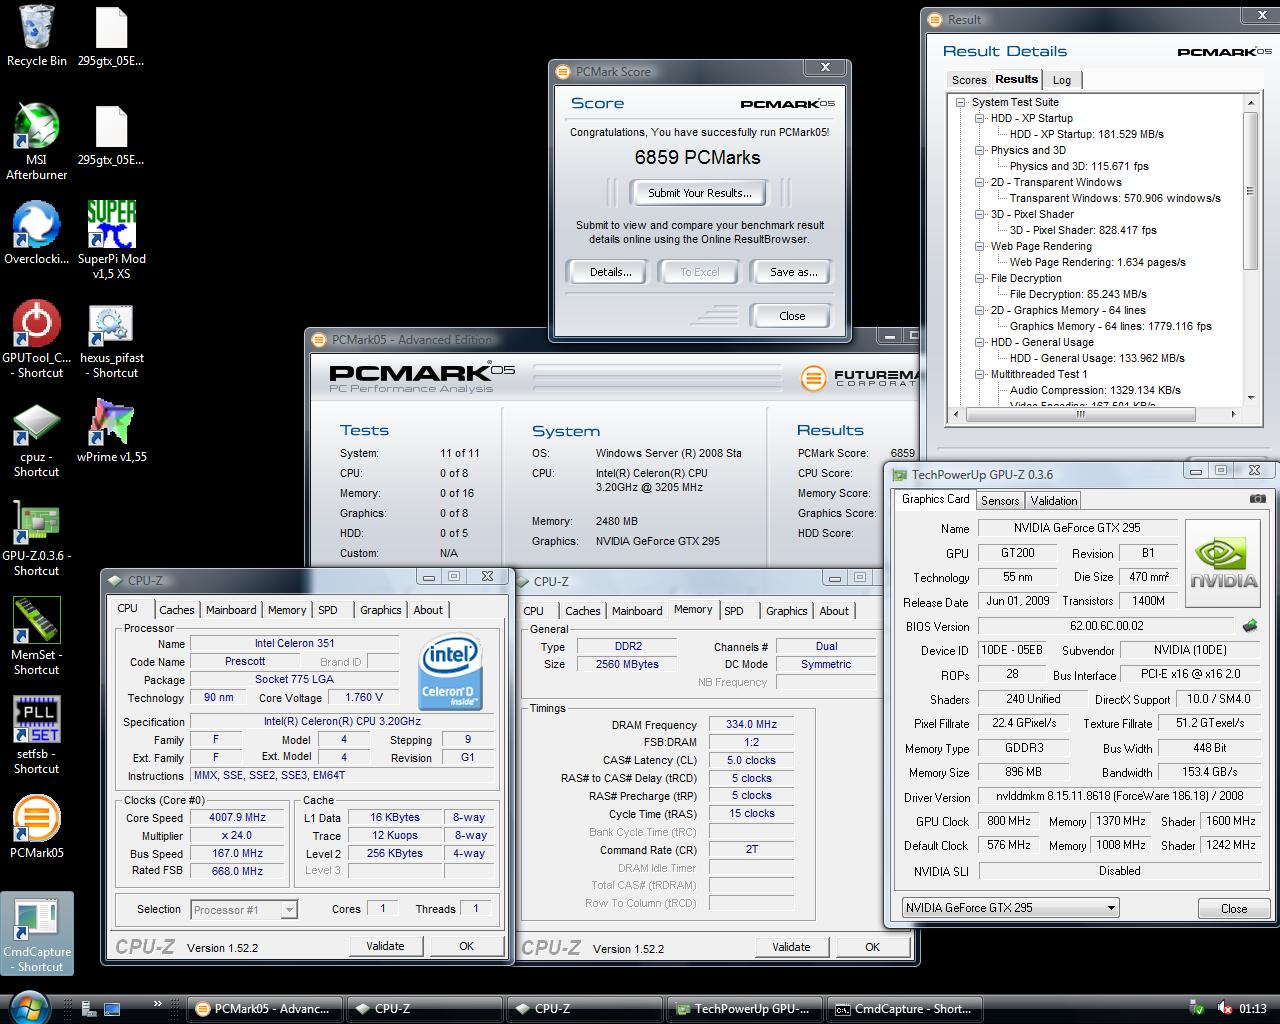Collapse Physics and 3D node
Viewport: 1280px width, 1024px height.
980,150
